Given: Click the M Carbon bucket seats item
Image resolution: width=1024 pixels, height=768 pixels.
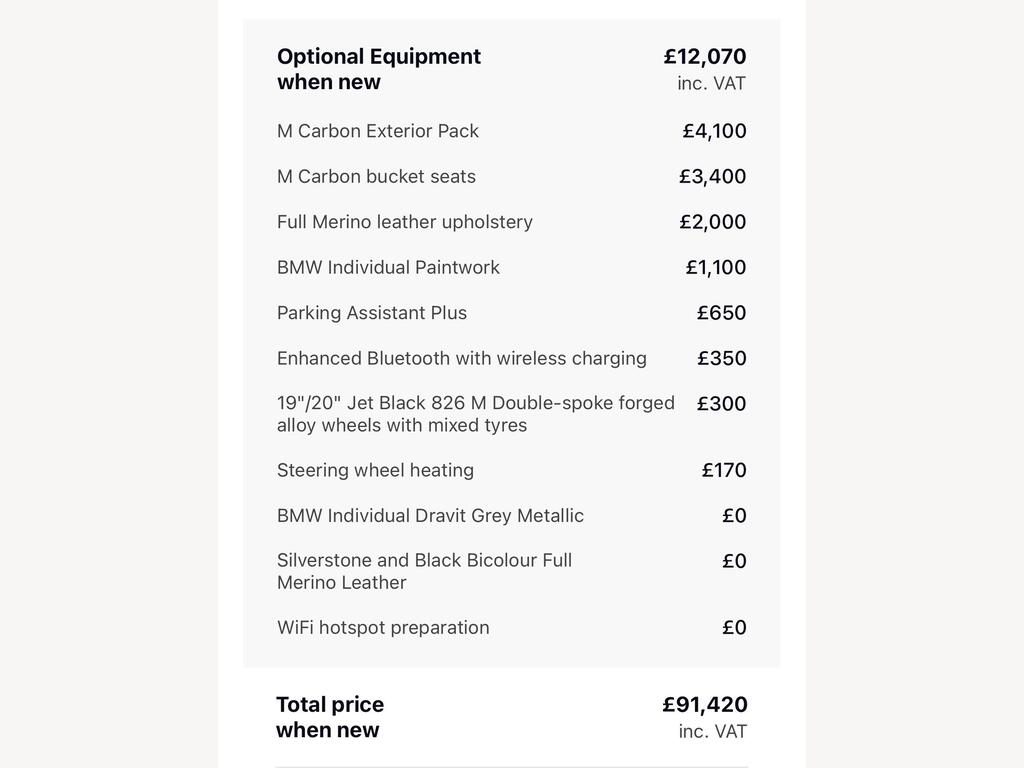Looking at the screenshot, I should [376, 176].
